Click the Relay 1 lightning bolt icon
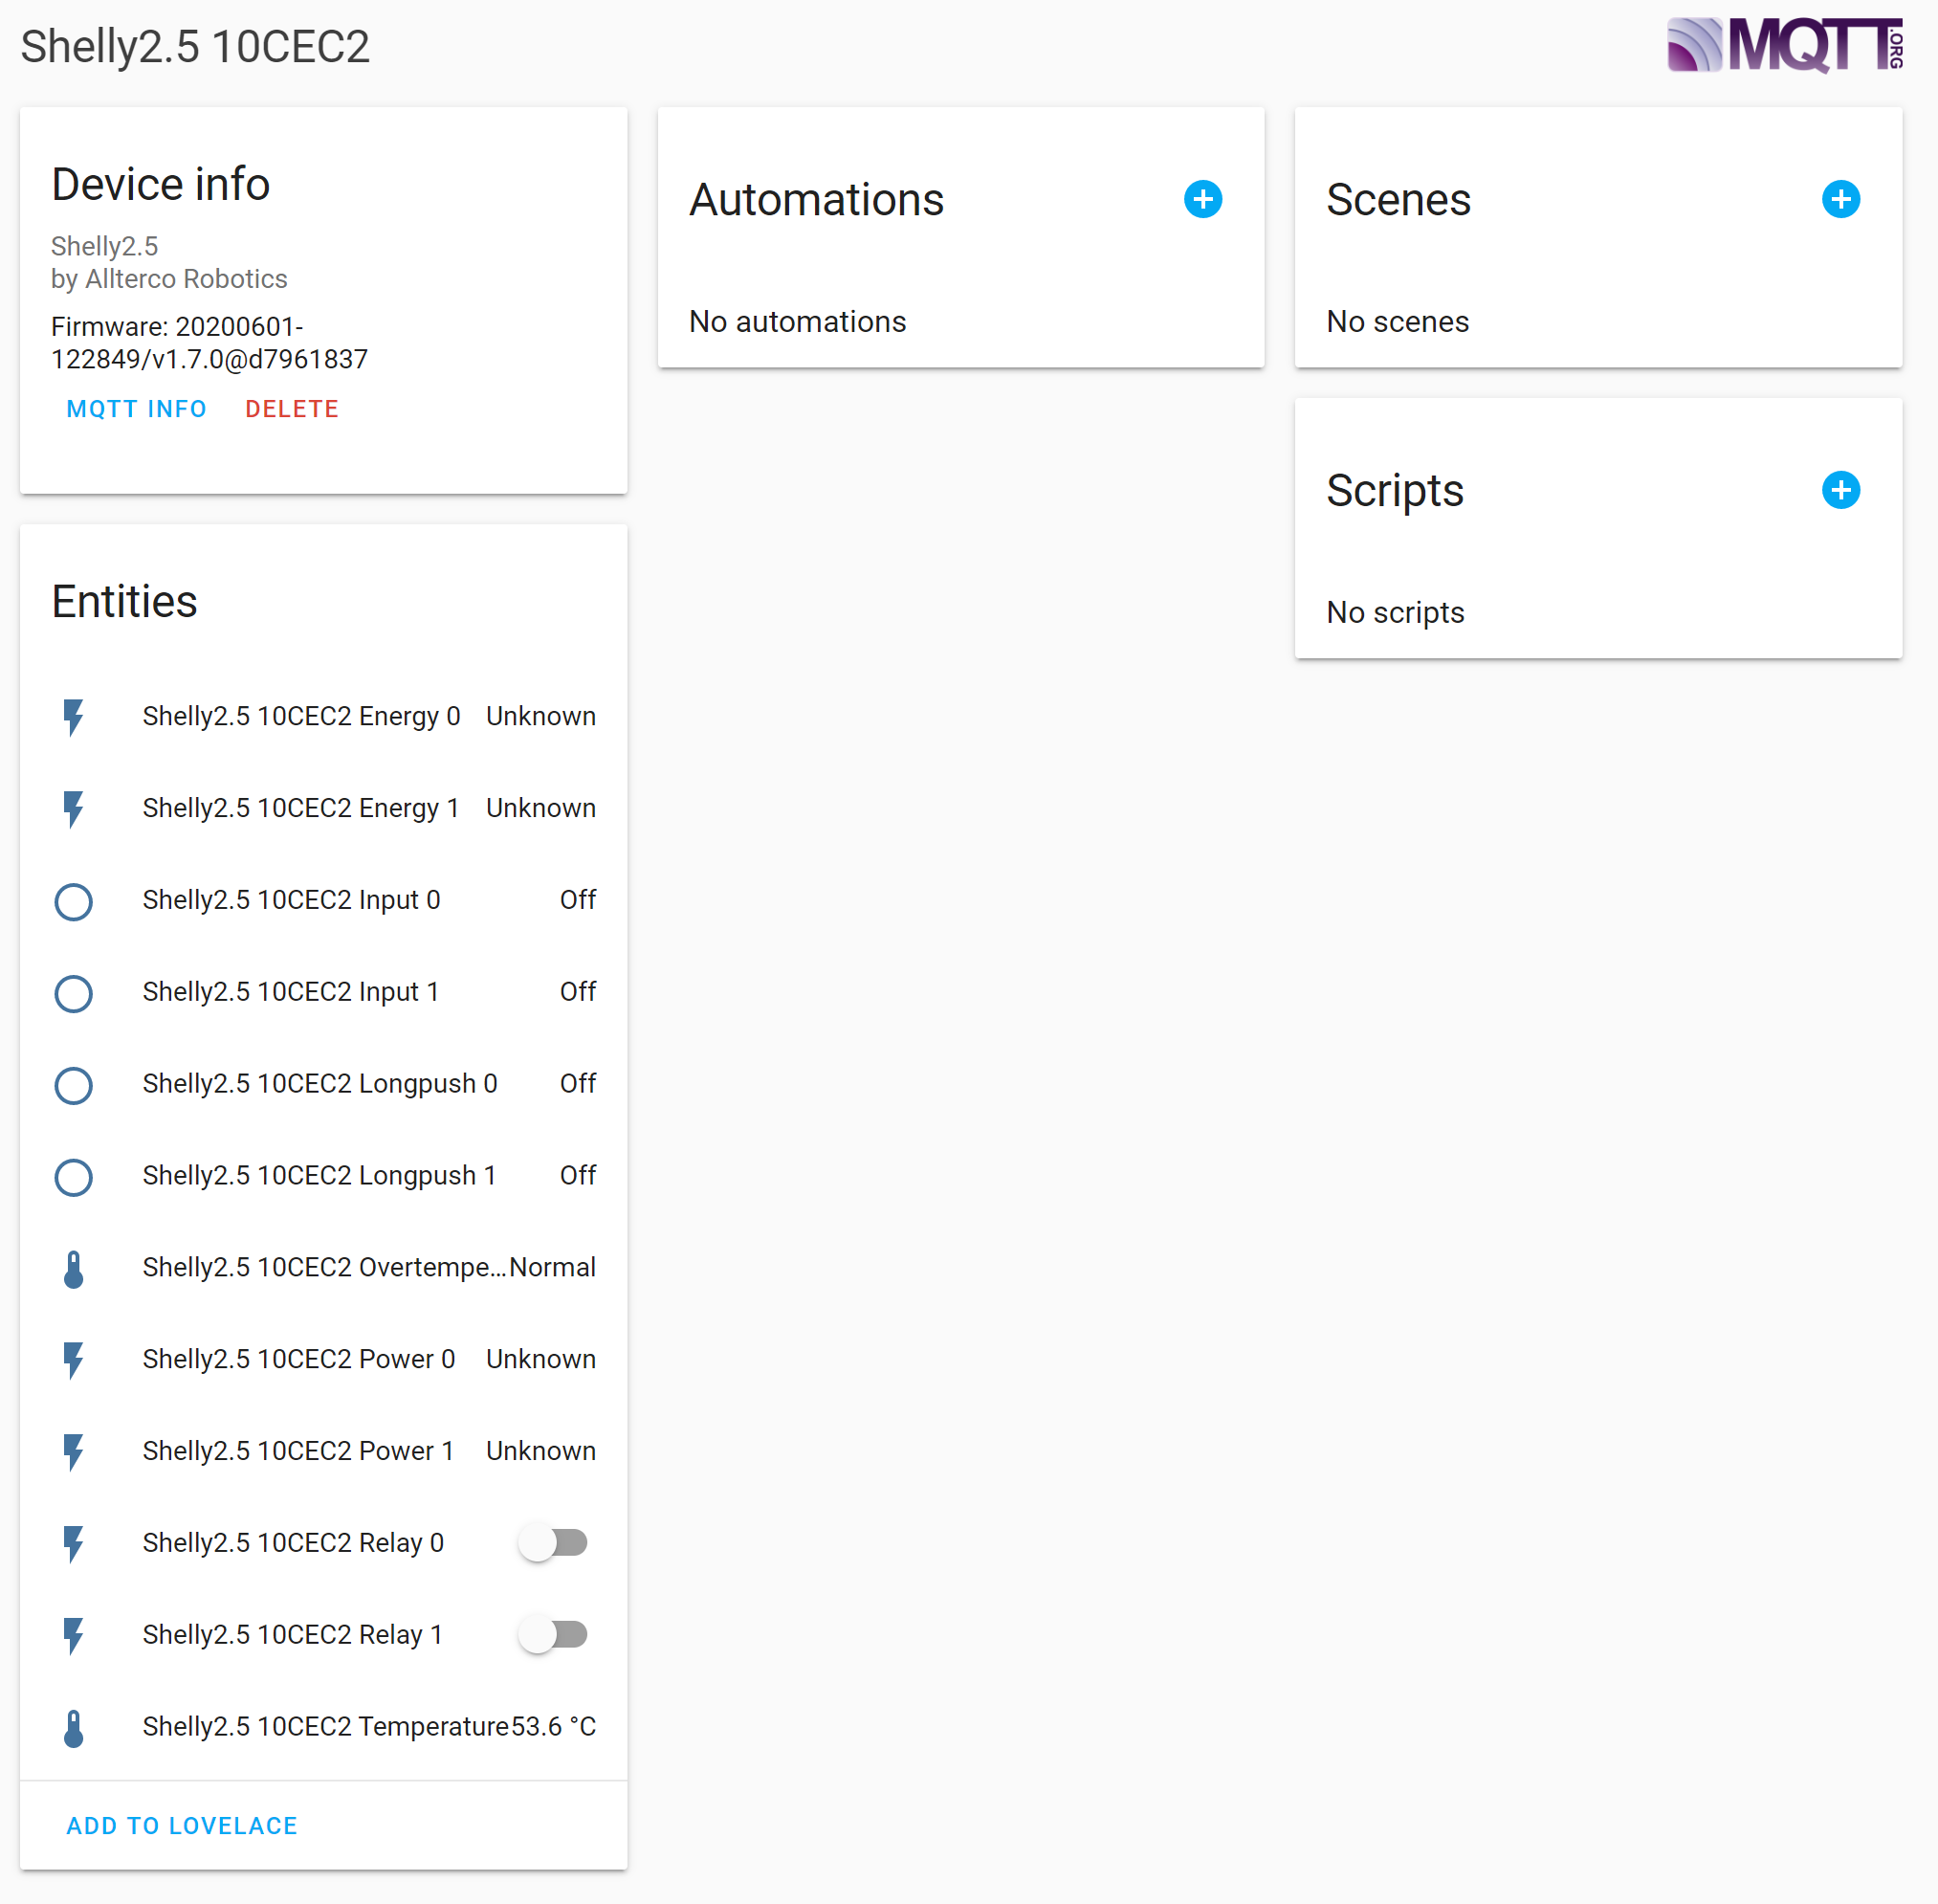The image size is (1938, 1904). pos(73,1636)
